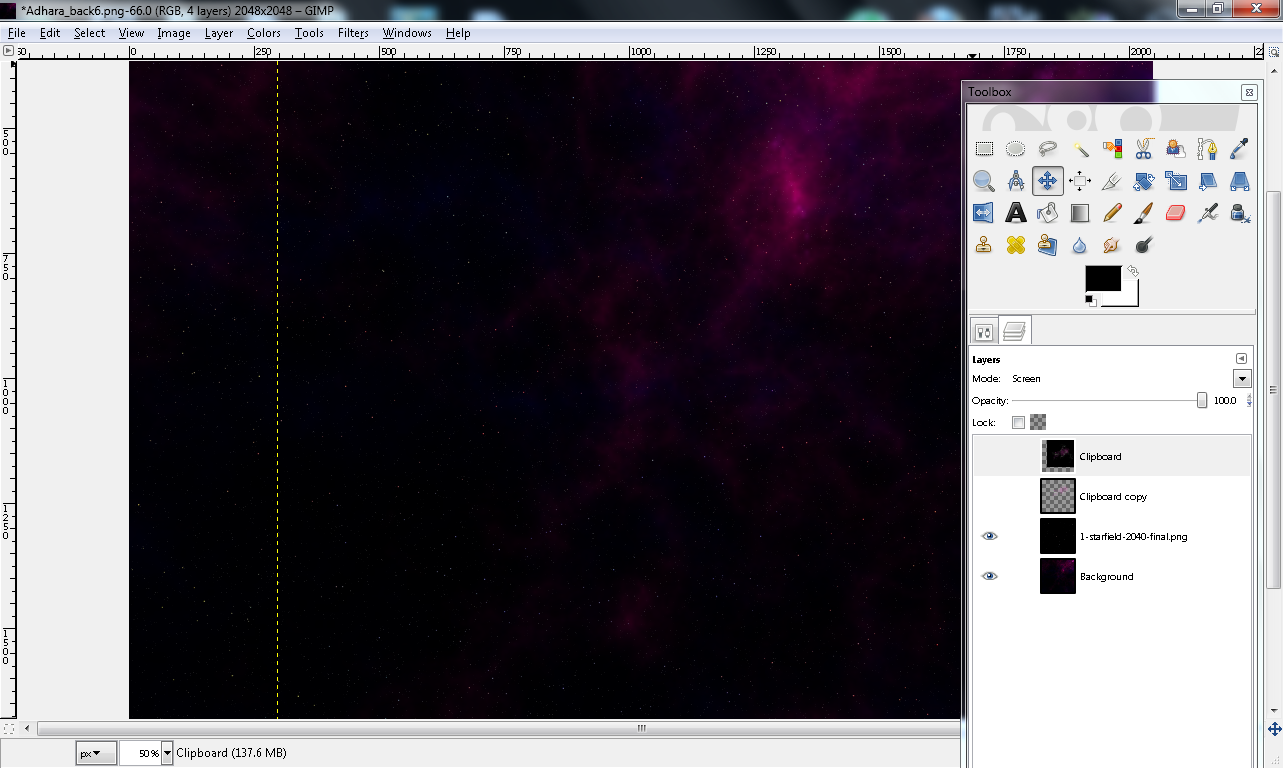The height and width of the screenshot is (768, 1283).
Task: Choose the Rotate tool
Action: tap(1144, 181)
